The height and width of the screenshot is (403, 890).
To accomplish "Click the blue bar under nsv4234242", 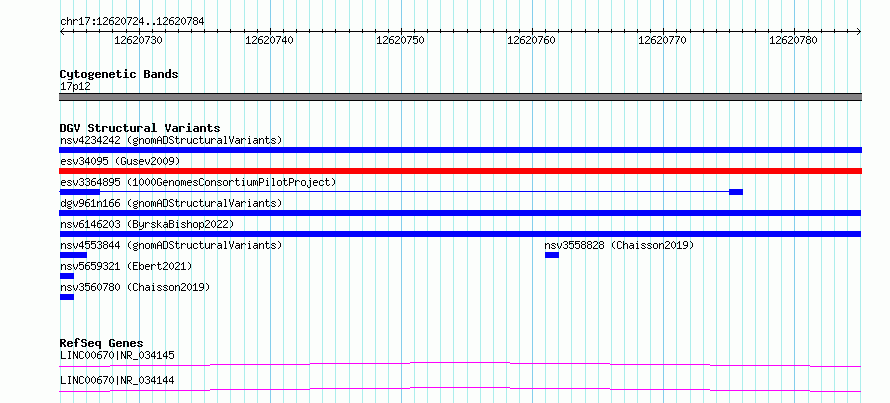I will [x=460, y=150].
